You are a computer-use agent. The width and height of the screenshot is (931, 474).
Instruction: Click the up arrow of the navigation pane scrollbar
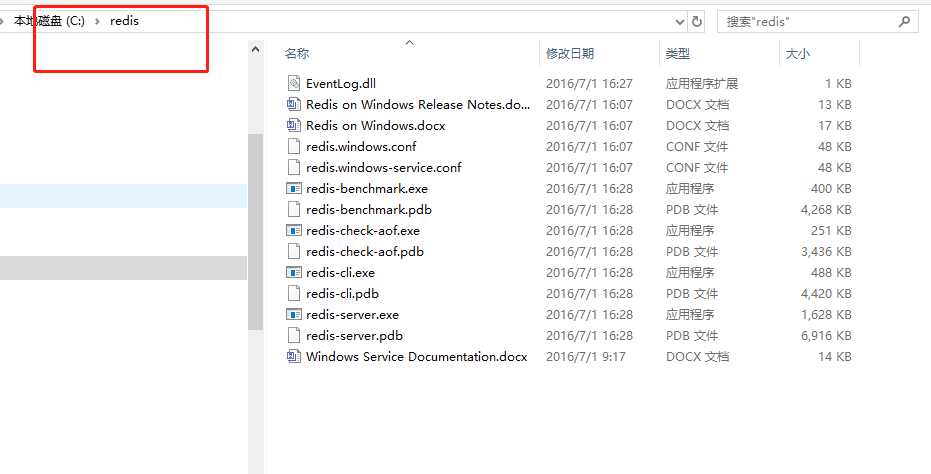pyautogui.click(x=255, y=50)
